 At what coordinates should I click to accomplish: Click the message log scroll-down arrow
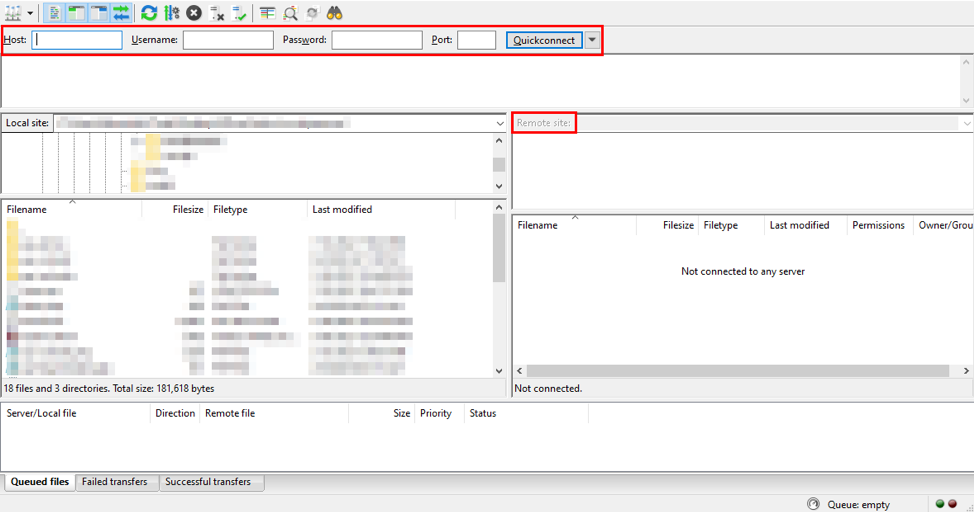pos(966,100)
